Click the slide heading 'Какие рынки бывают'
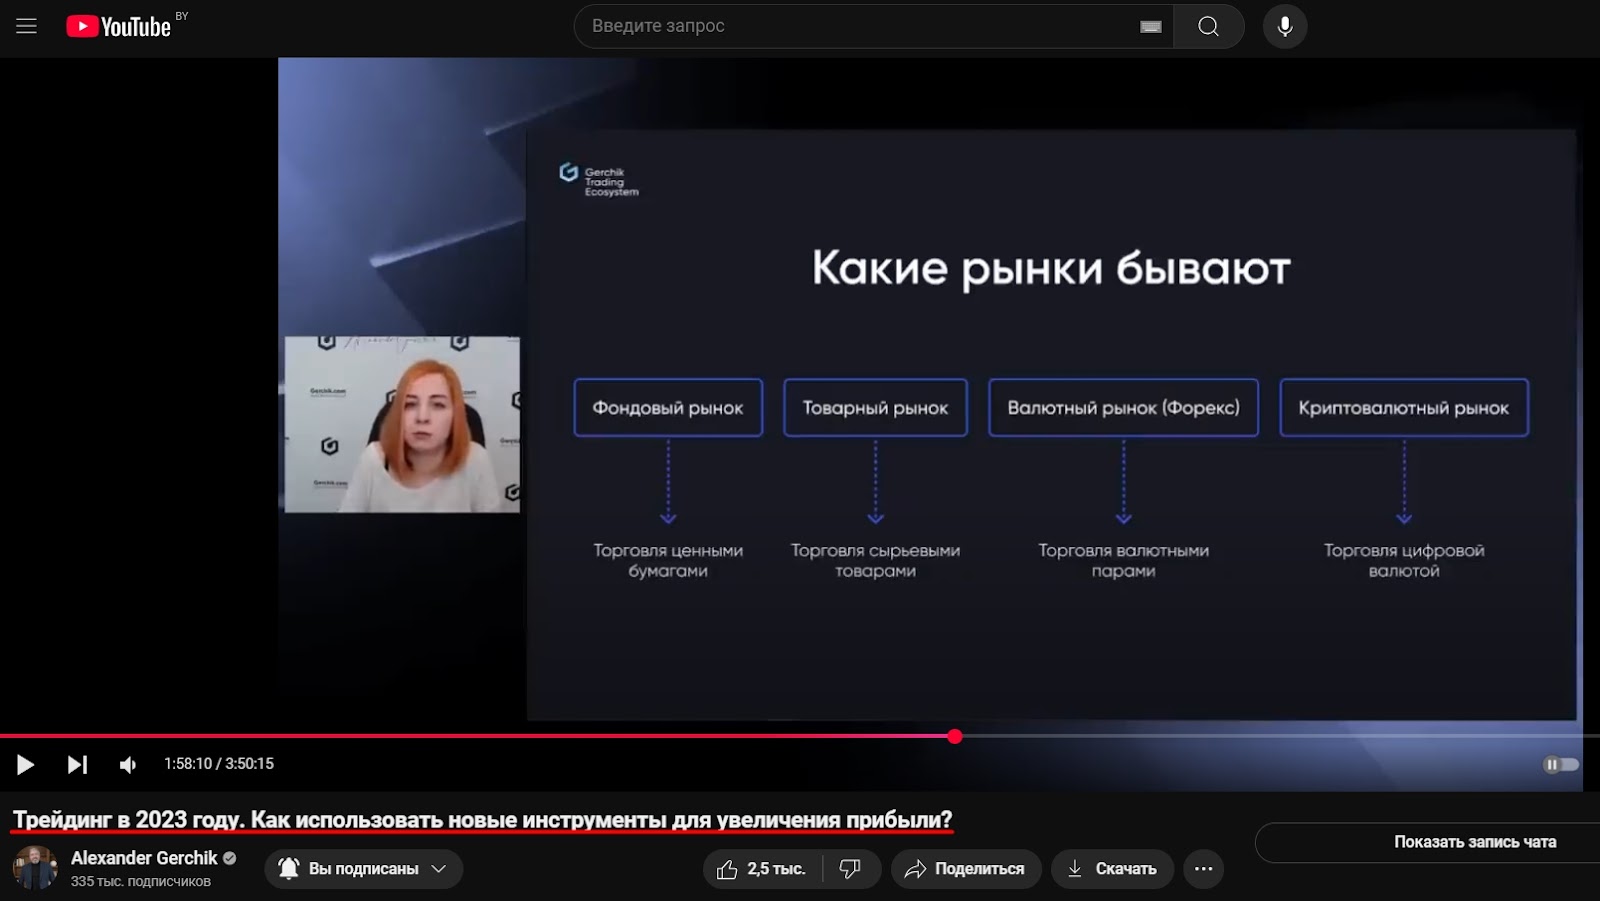Viewport: 1600px width, 901px height. (x=1051, y=268)
